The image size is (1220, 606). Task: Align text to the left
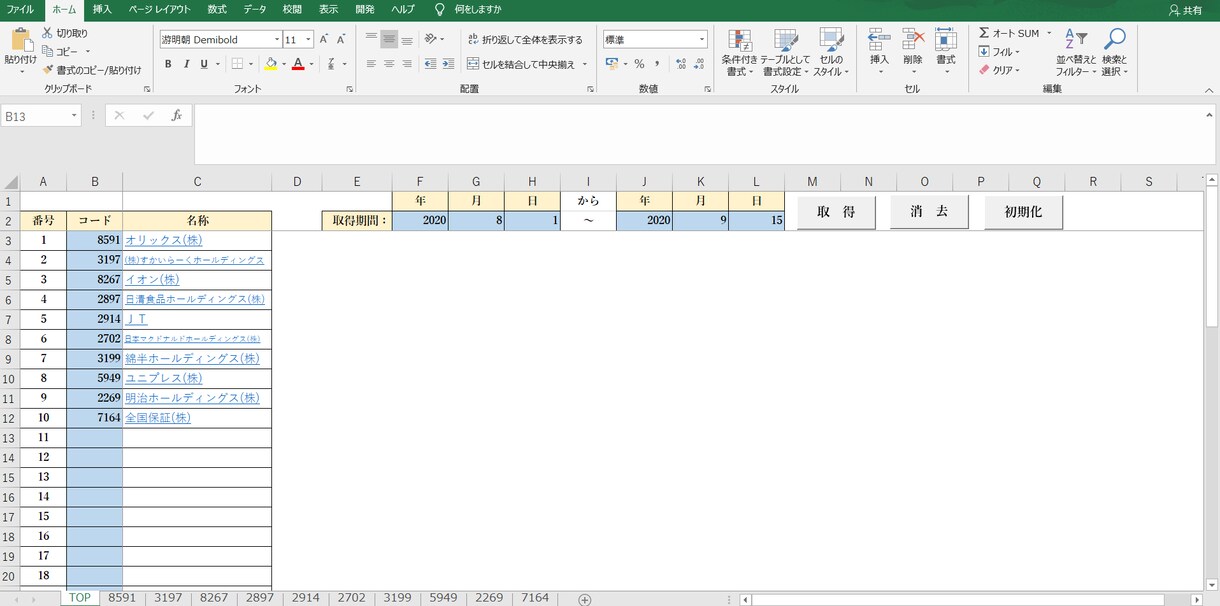[x=371, y=64]
